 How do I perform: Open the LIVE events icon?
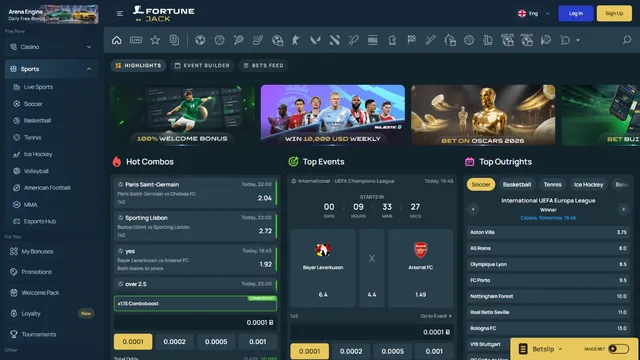click(136, 40)
